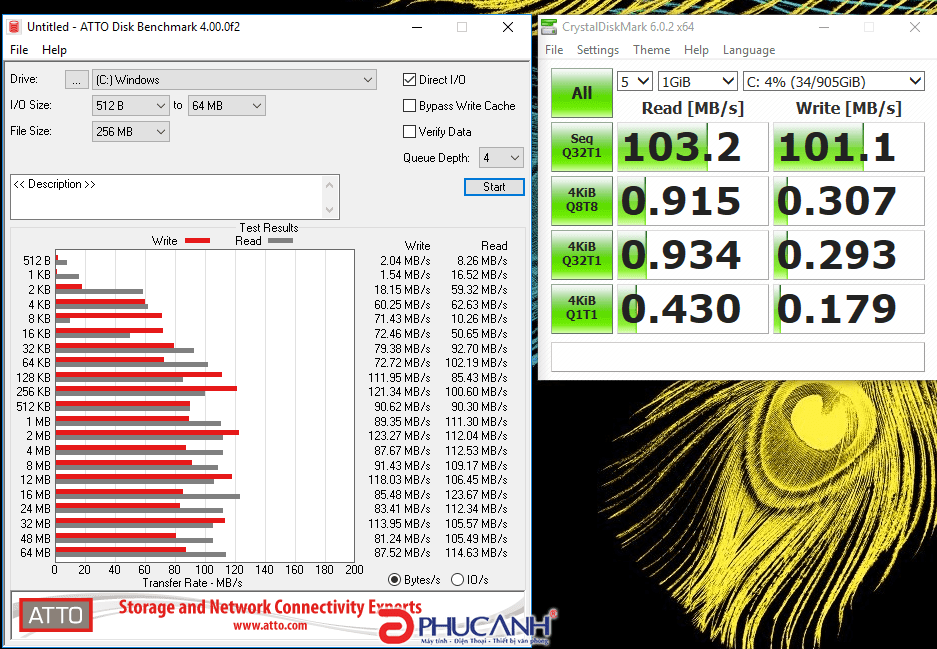Run the 4KiB Q32T1 test
This screenshot has height=649, width=937.
click(581, 254)
